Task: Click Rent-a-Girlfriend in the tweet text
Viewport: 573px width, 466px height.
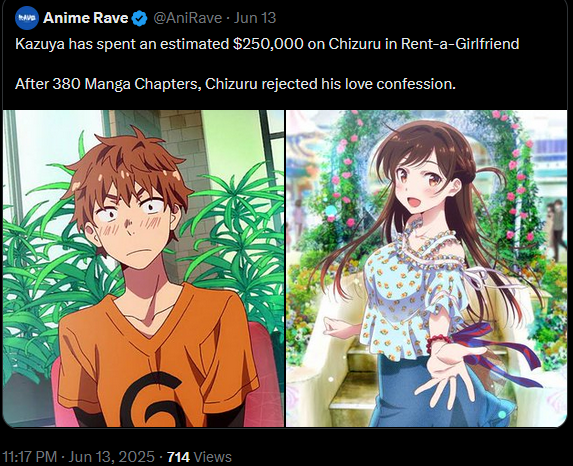Action: (460, 44)
